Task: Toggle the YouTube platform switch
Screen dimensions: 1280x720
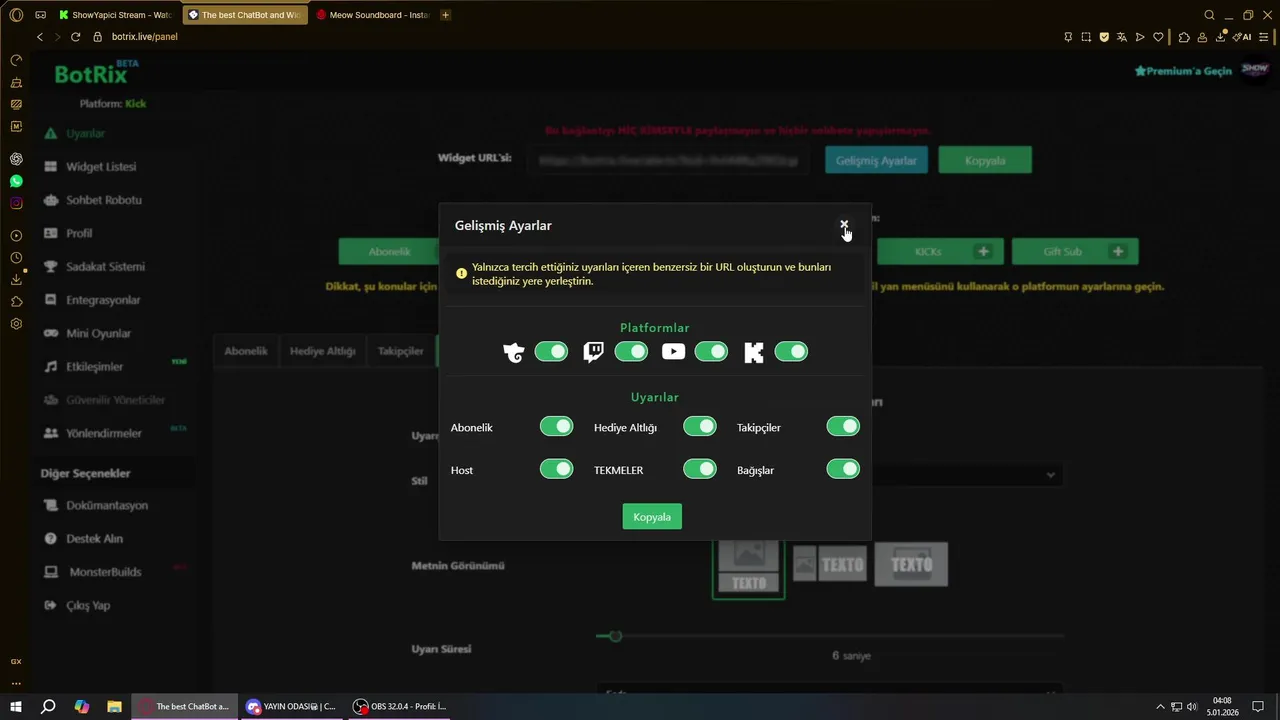Action: point(711,351)
